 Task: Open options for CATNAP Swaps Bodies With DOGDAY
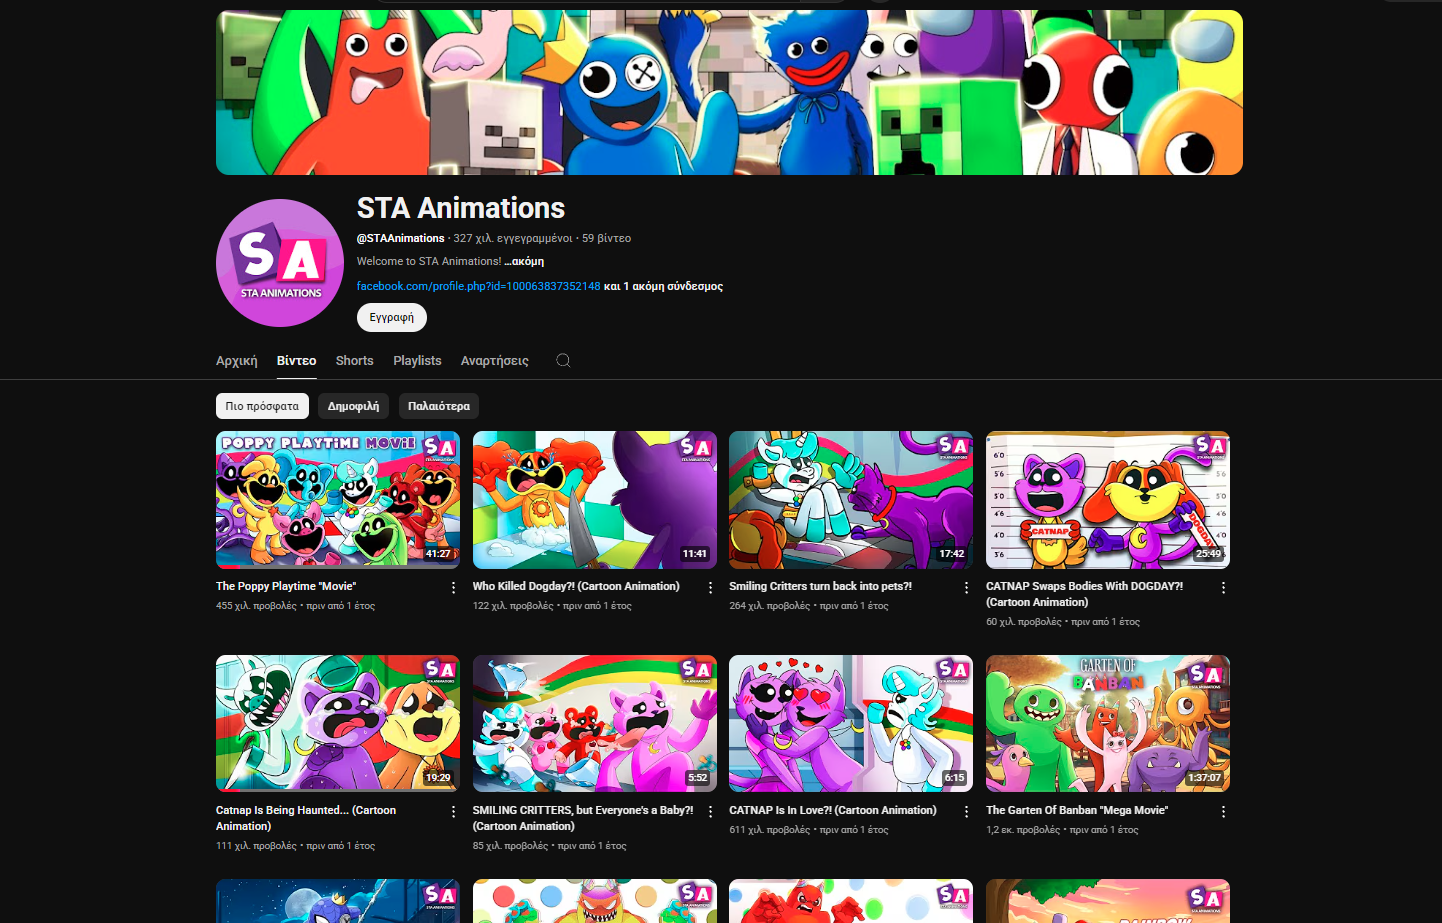point(1223,588)
